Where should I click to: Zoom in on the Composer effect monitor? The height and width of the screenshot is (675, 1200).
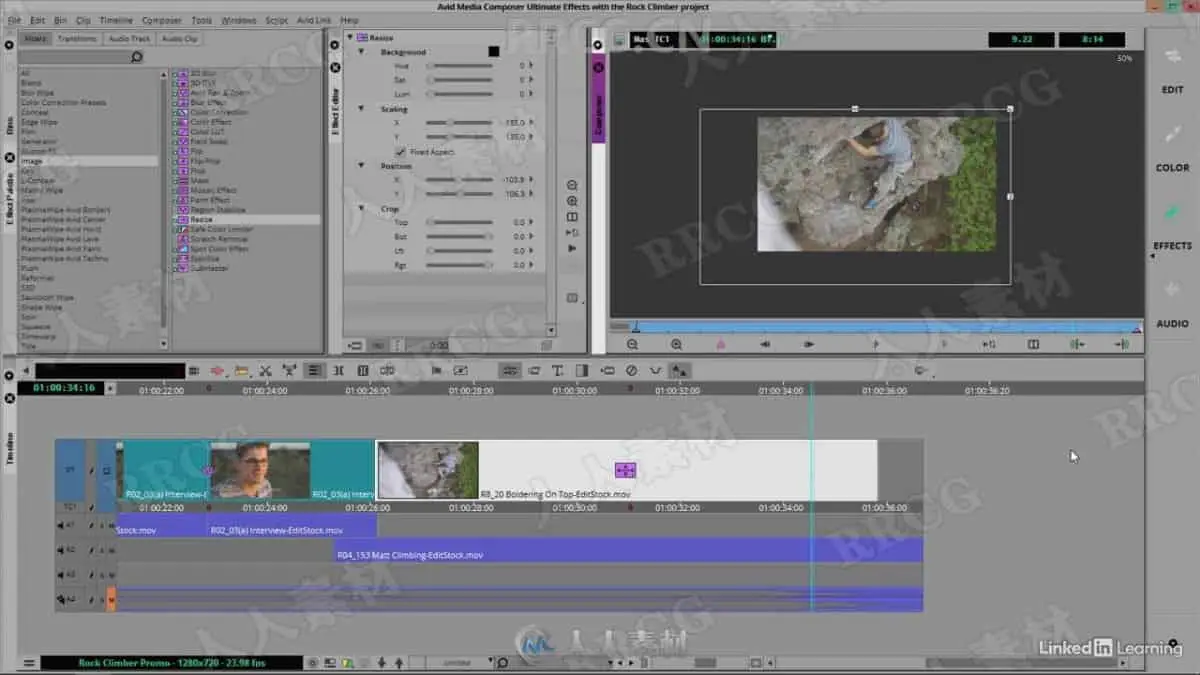coord(676,344)
